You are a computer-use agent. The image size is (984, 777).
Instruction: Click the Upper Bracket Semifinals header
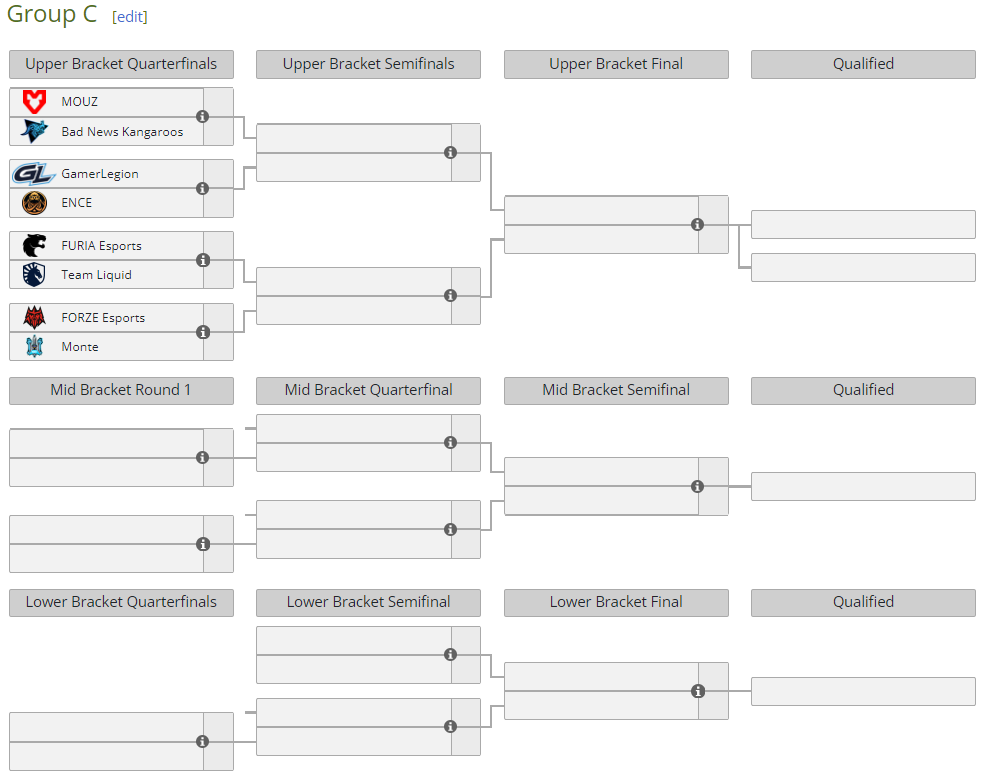(368, 64)
